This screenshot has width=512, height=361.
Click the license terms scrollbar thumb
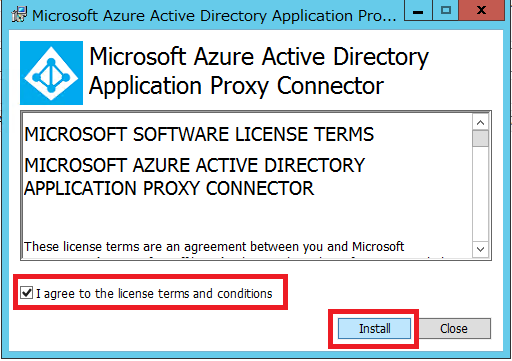[480, 138]
